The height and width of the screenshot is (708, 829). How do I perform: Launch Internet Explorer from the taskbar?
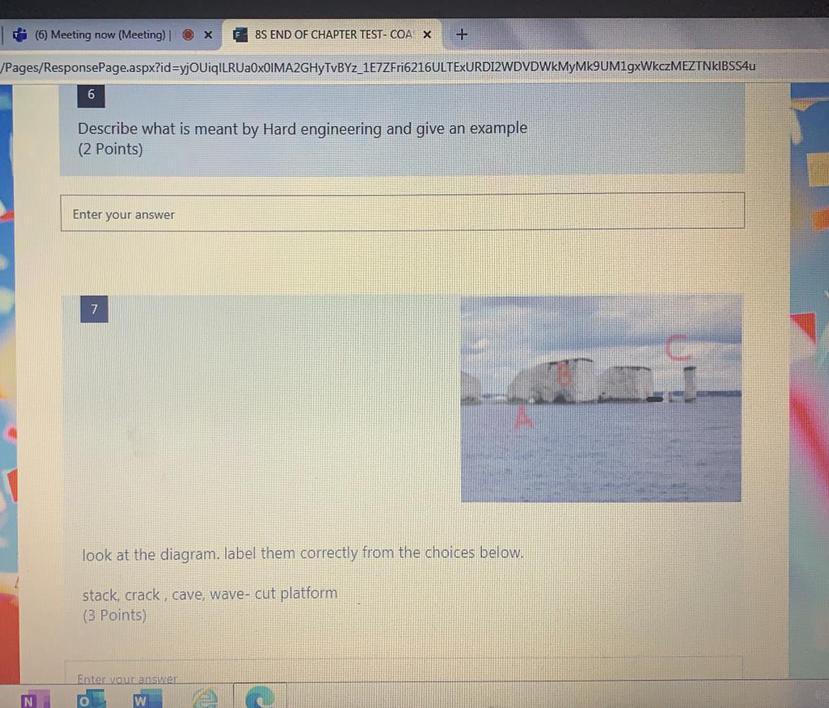pos(205,698)
